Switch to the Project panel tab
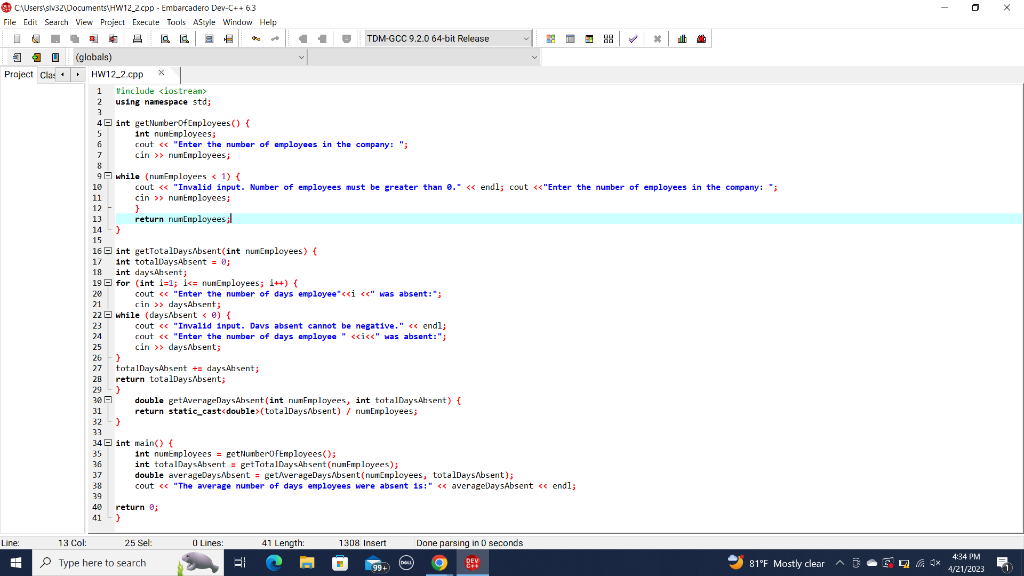The width and height of the screenshot is (1024, 576). pos(17,73)
